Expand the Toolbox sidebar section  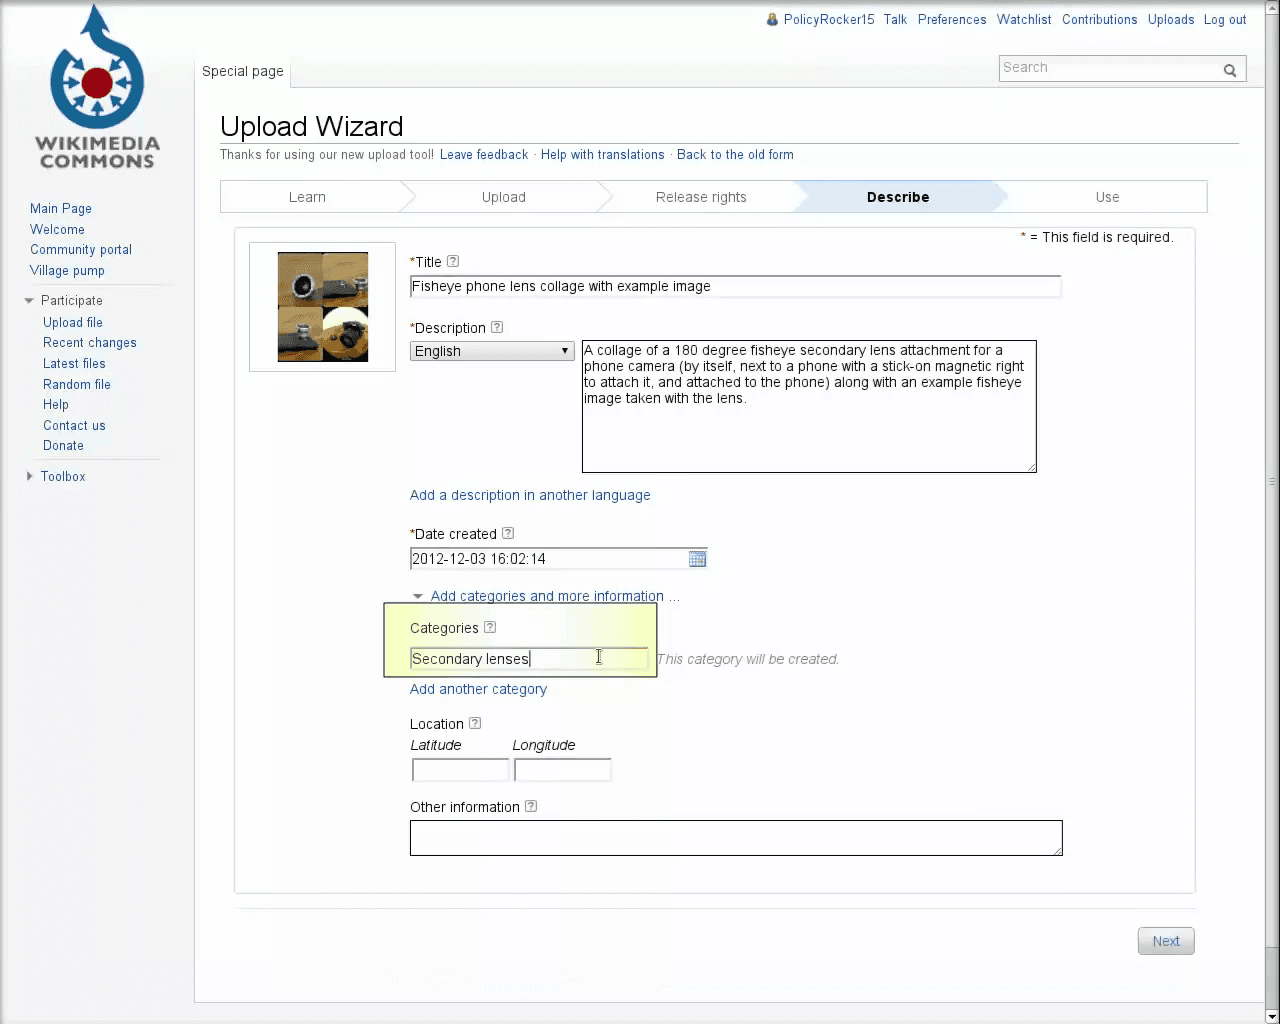pyautogui.click(x=29, y=477)
